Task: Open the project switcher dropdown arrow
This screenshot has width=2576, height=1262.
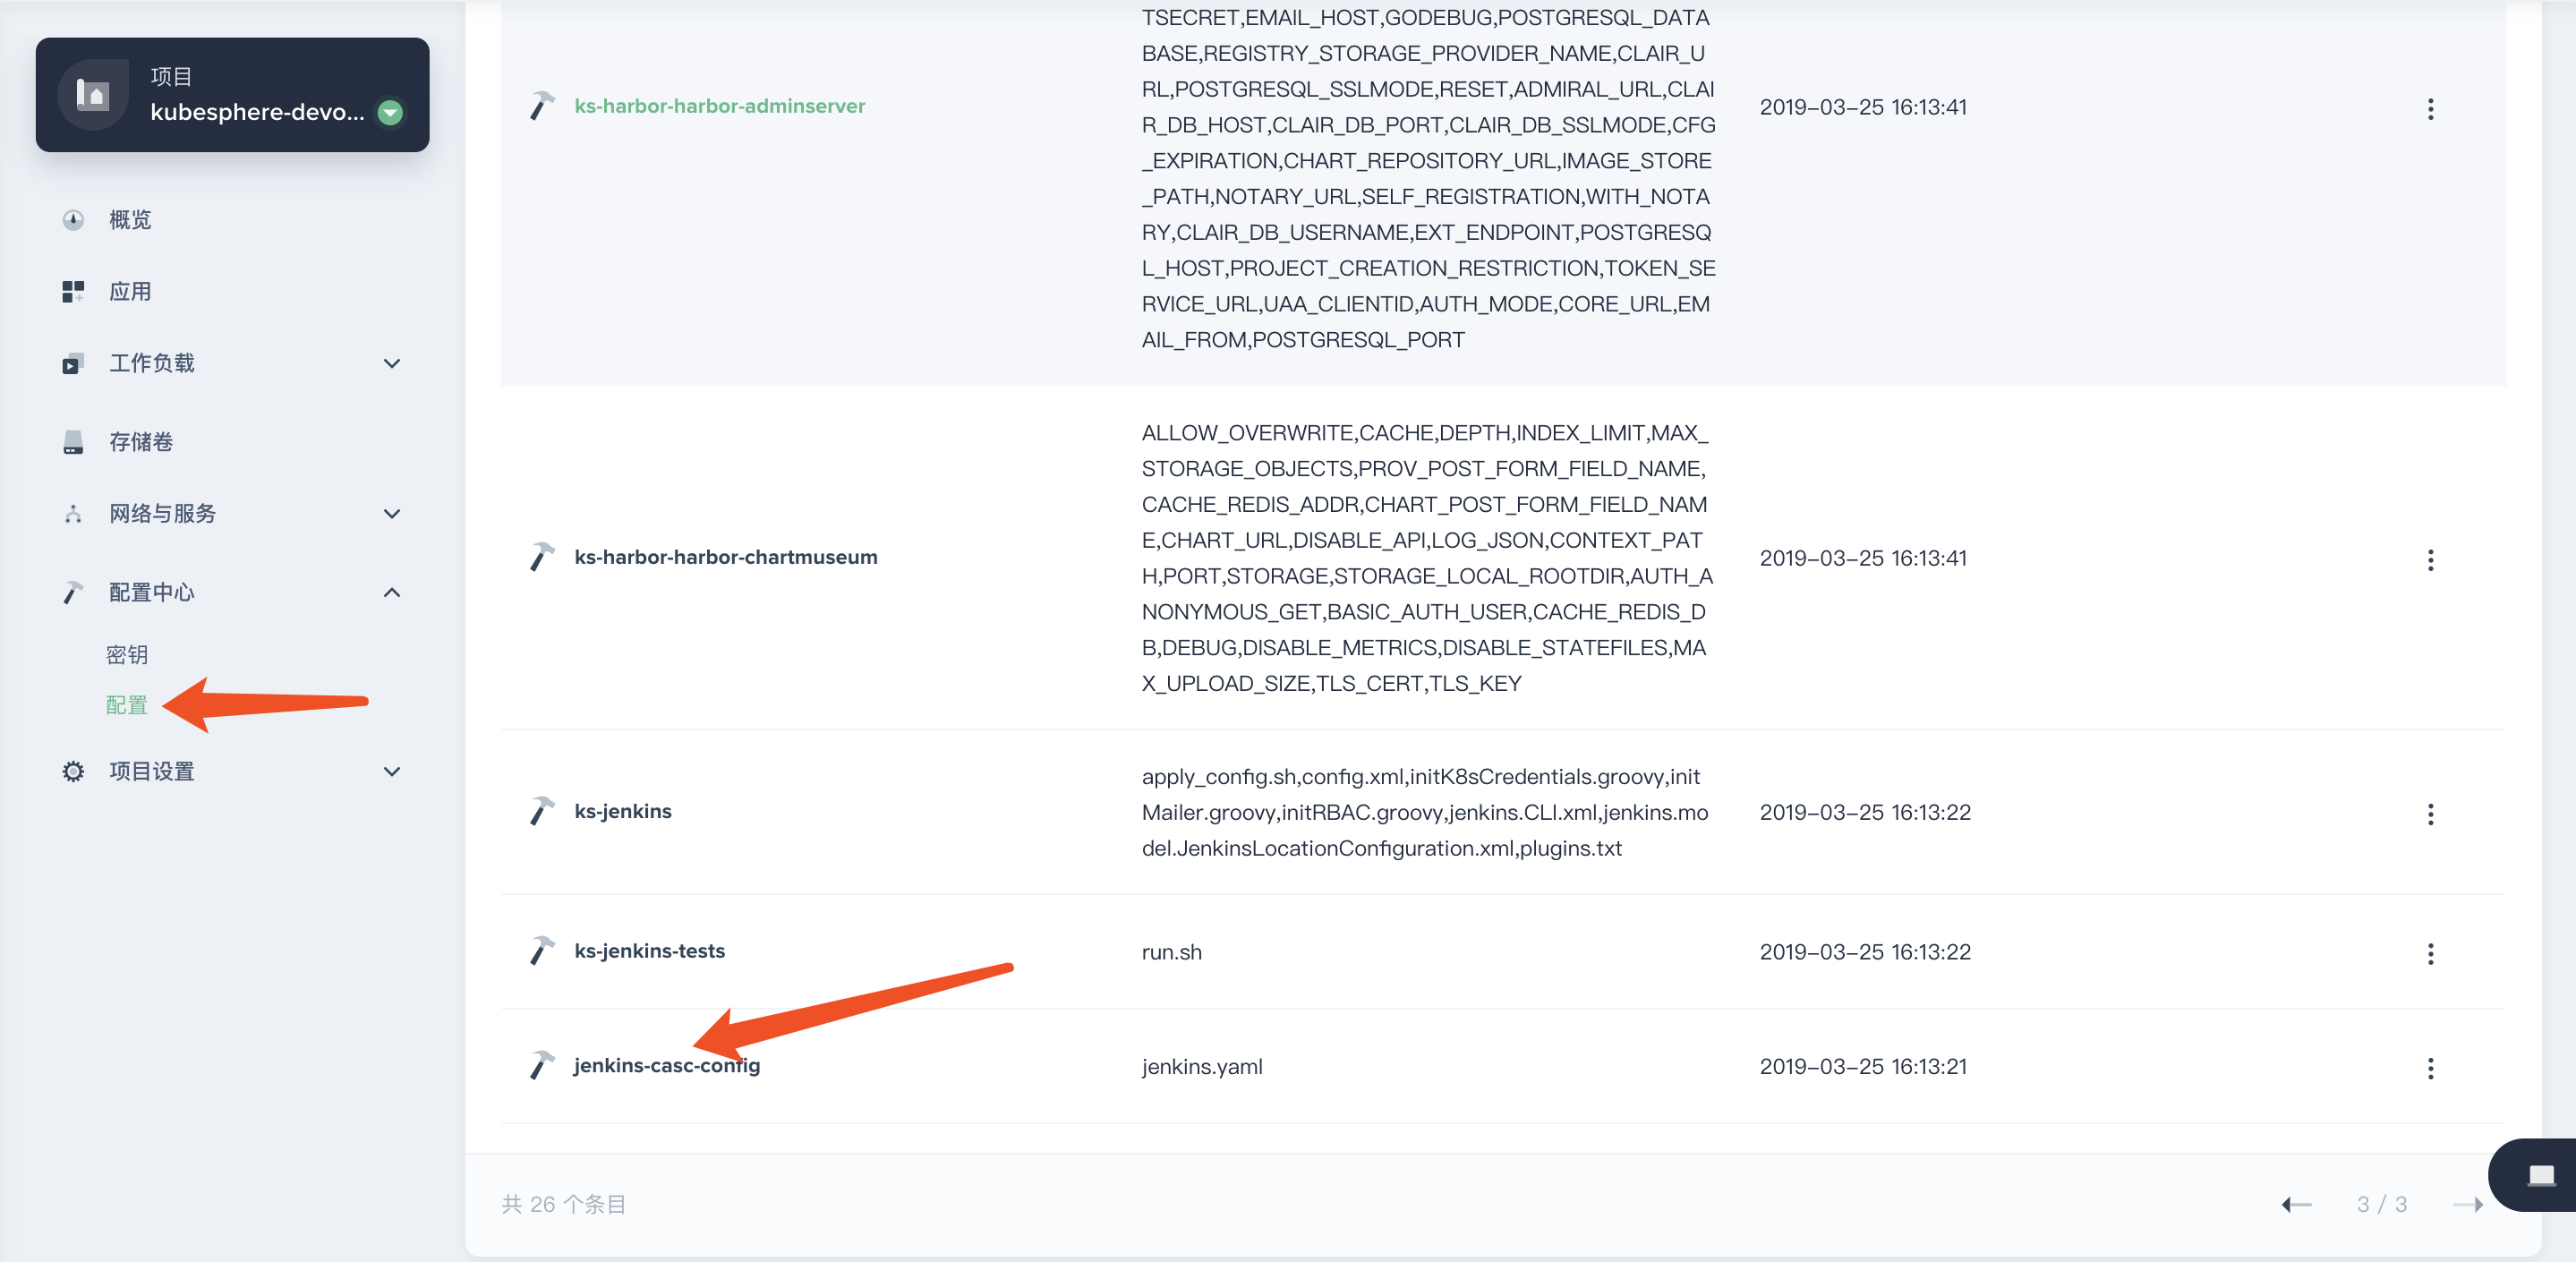Action: (390, 112)
